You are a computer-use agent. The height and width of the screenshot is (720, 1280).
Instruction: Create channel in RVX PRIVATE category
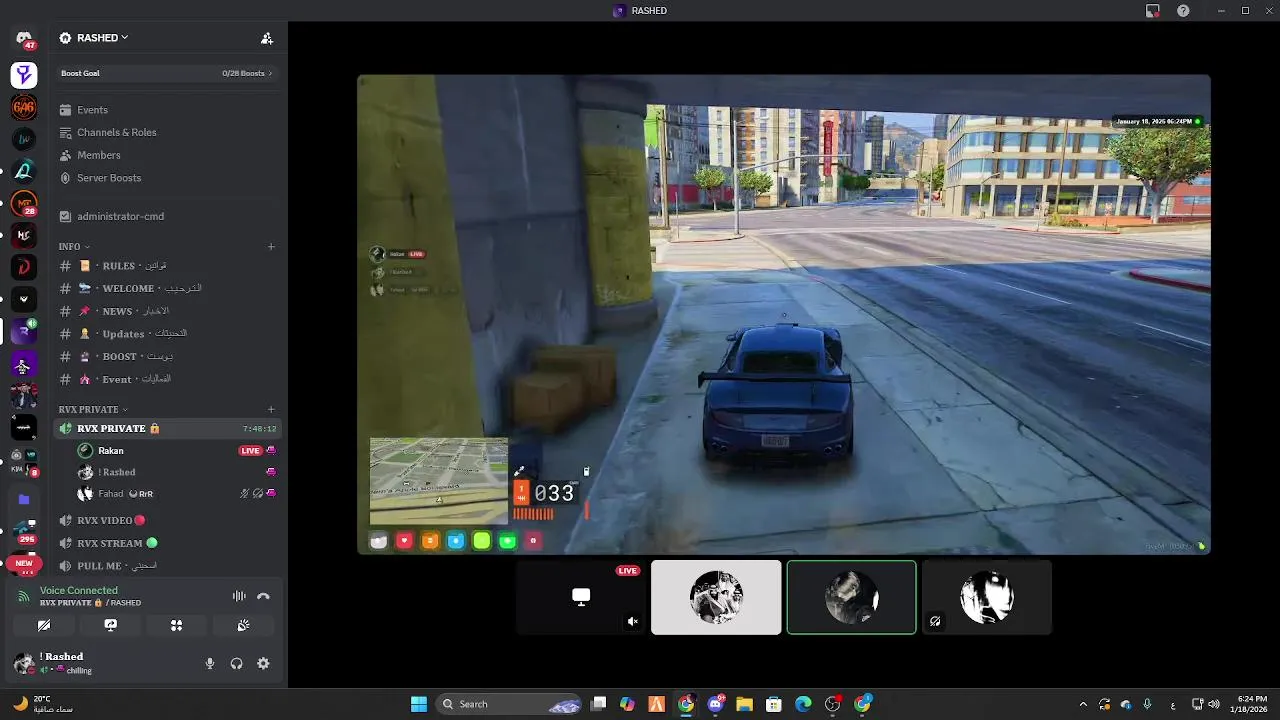pos(271,409)
